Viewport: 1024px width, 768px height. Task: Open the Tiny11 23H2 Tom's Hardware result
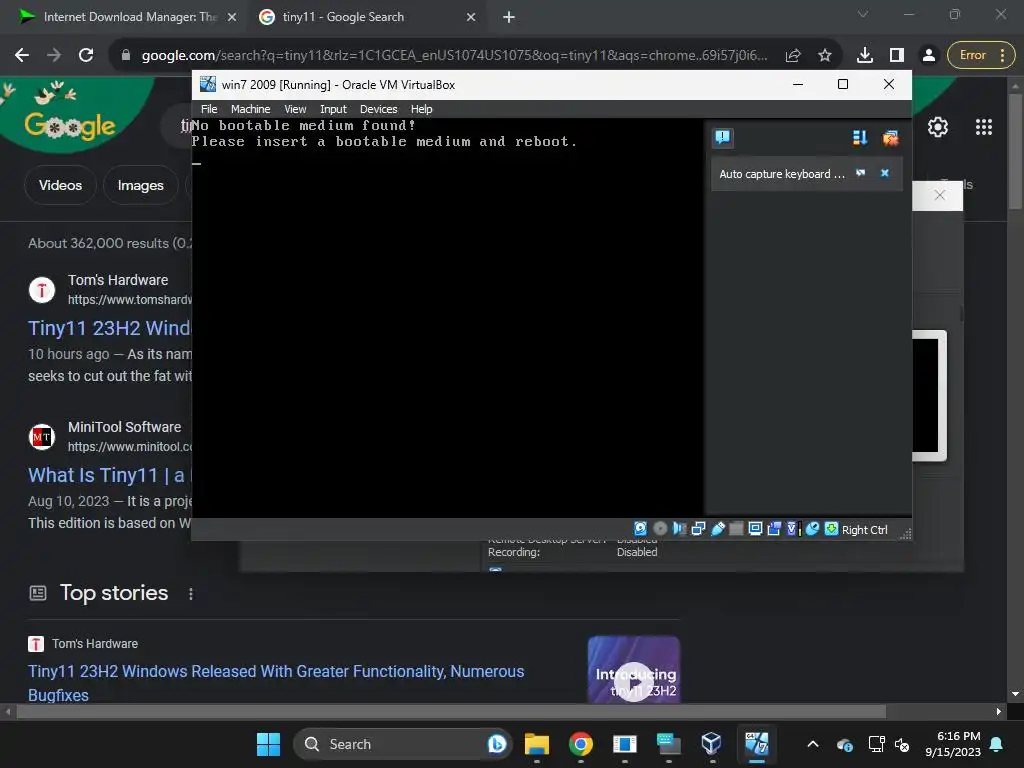109,328
